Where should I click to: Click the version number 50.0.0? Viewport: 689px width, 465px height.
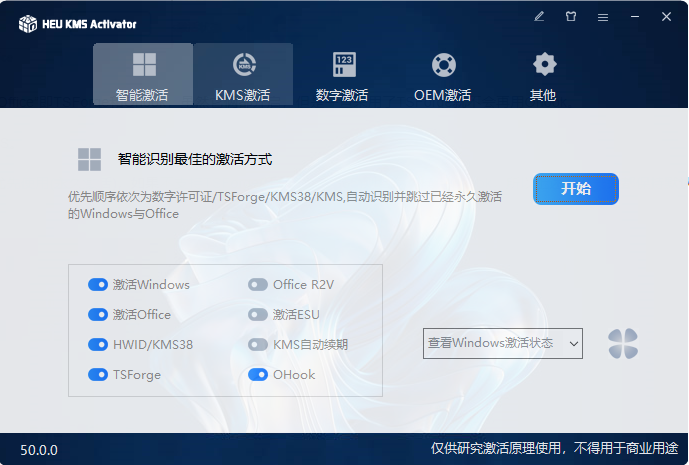pos(39,450)
